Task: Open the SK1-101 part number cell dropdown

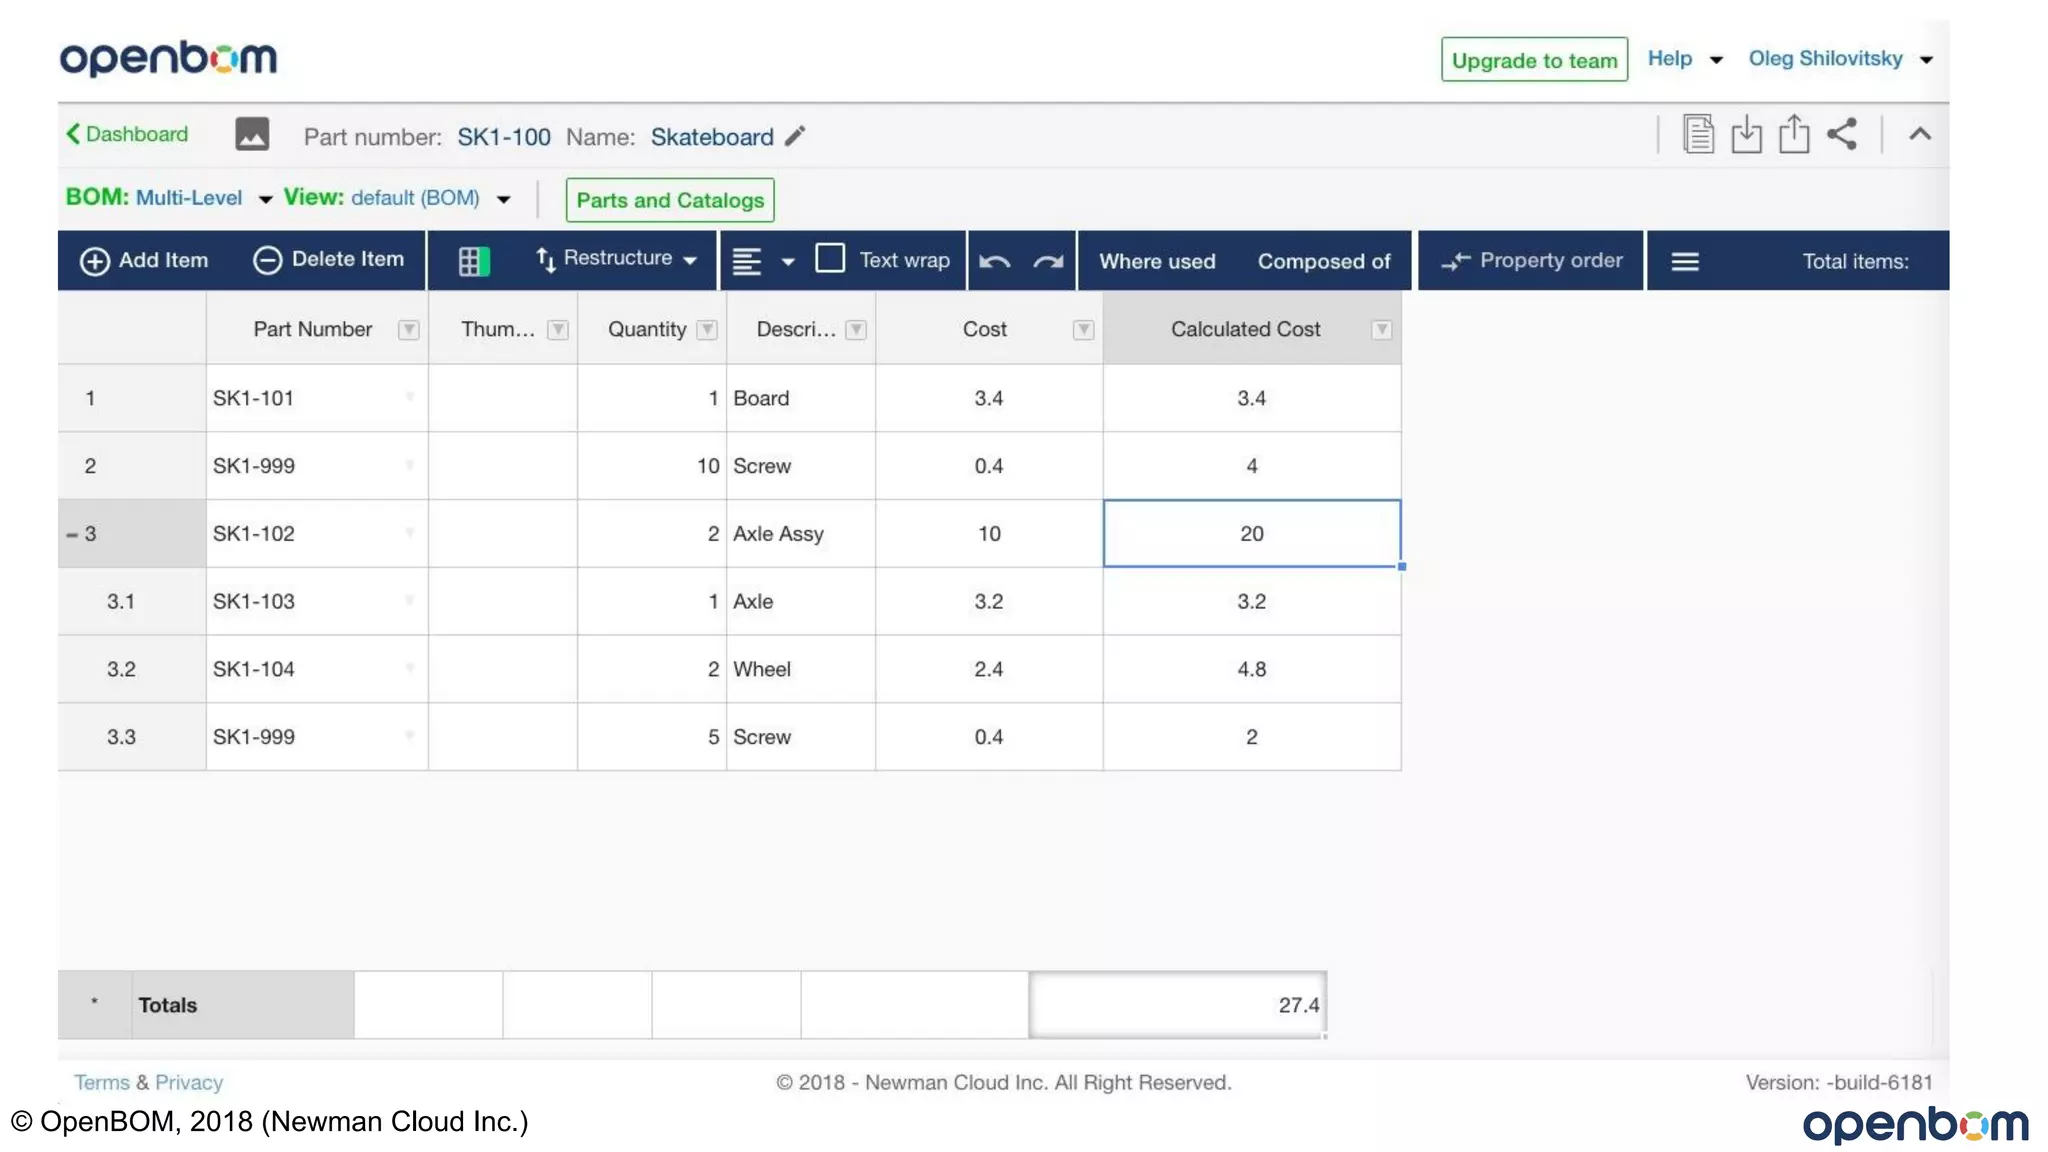Action: [409, 398]
